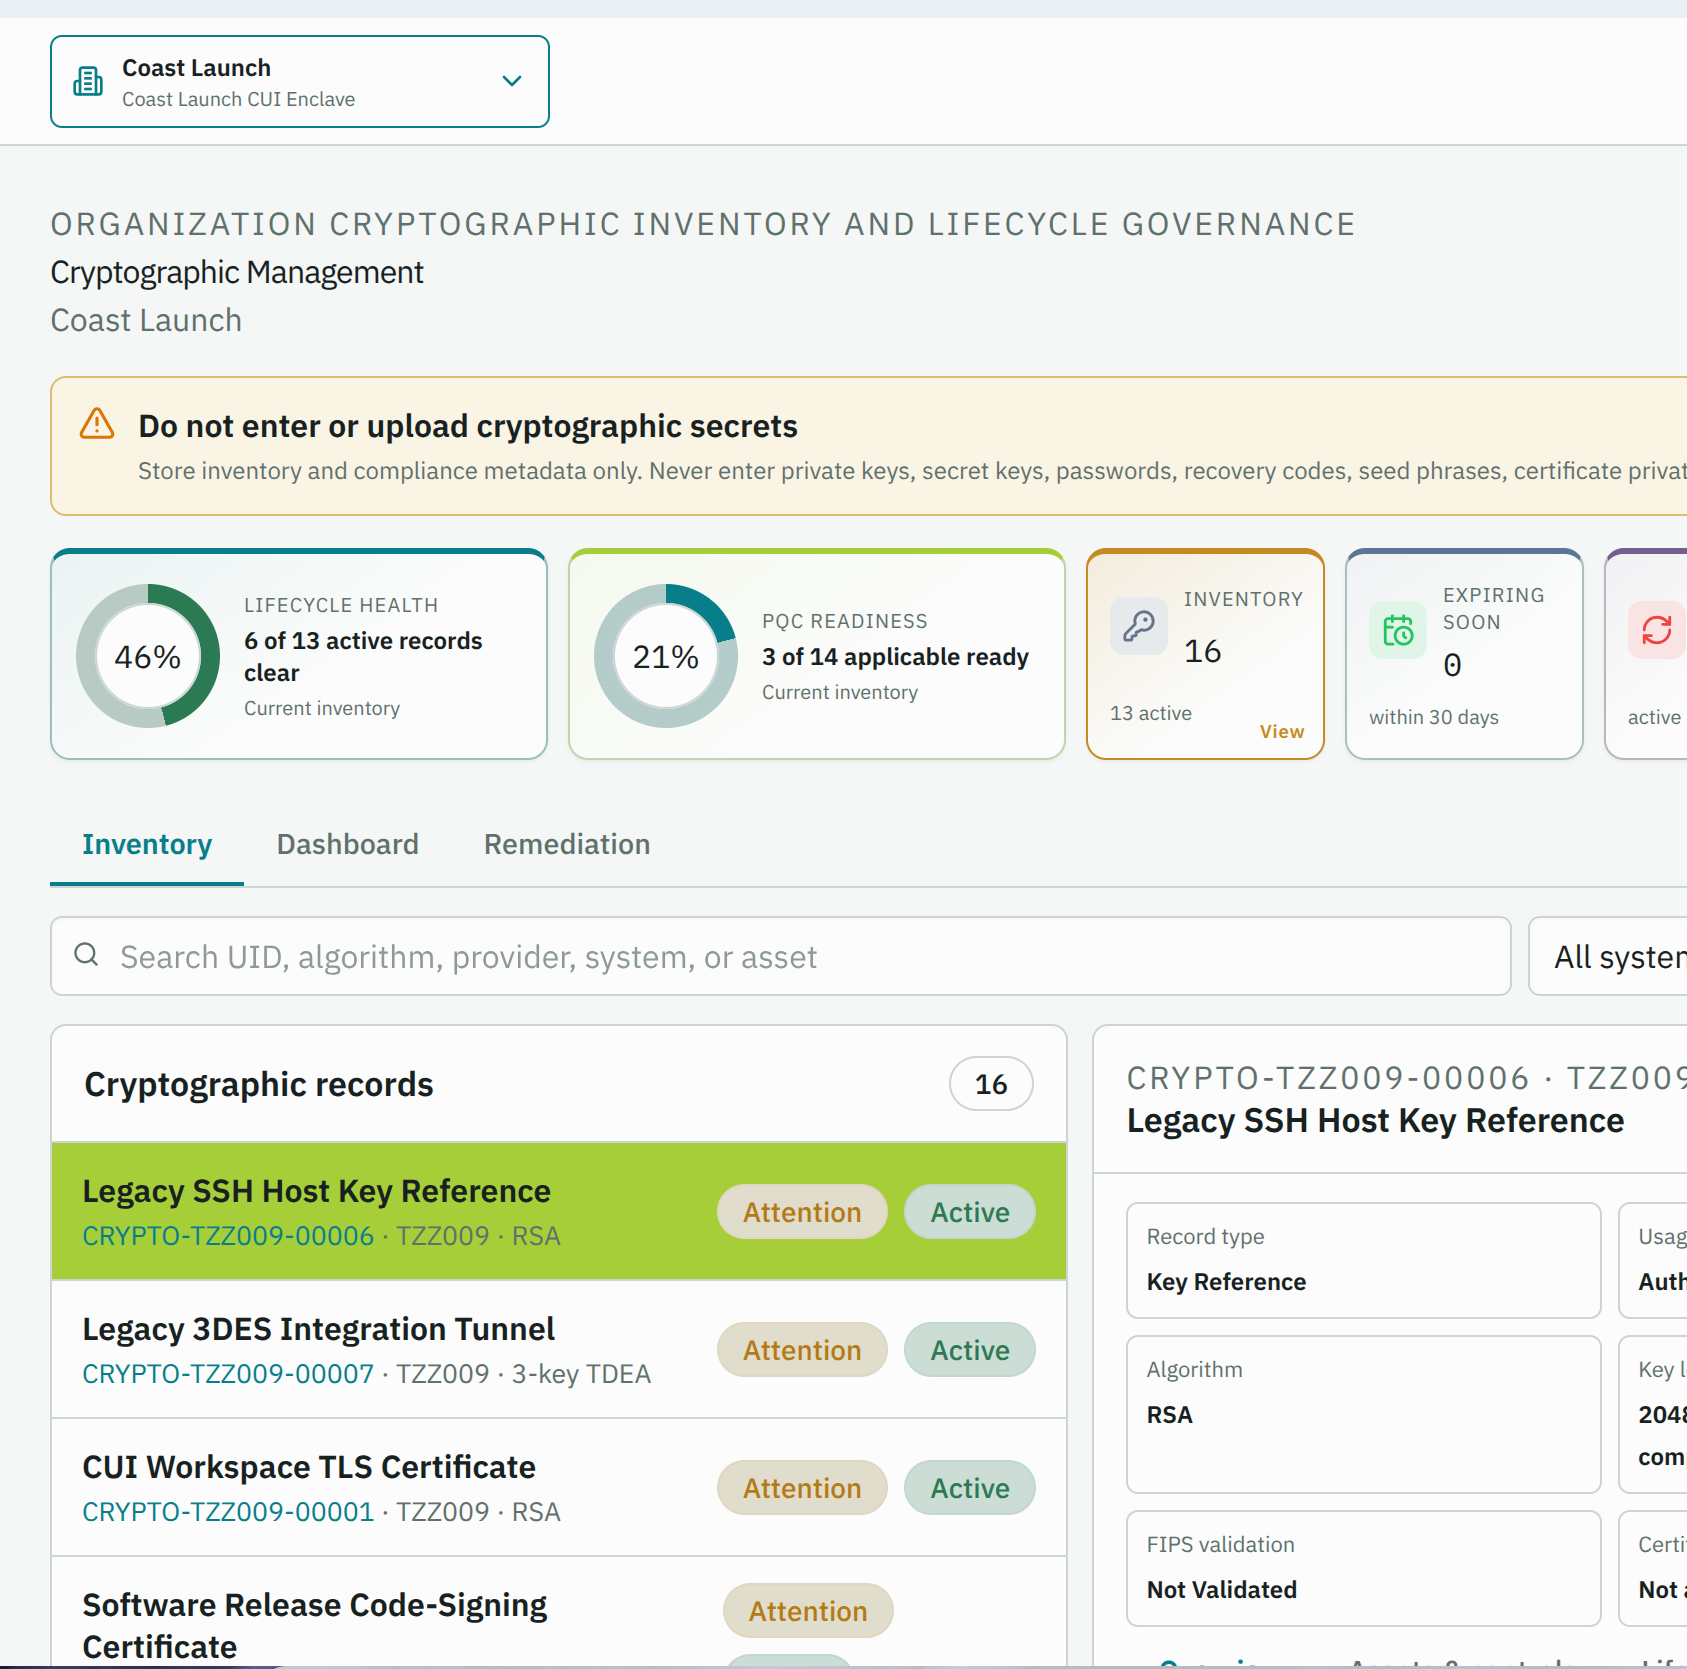
Task: Click the View link in Inventory card
Action: 1282,732
